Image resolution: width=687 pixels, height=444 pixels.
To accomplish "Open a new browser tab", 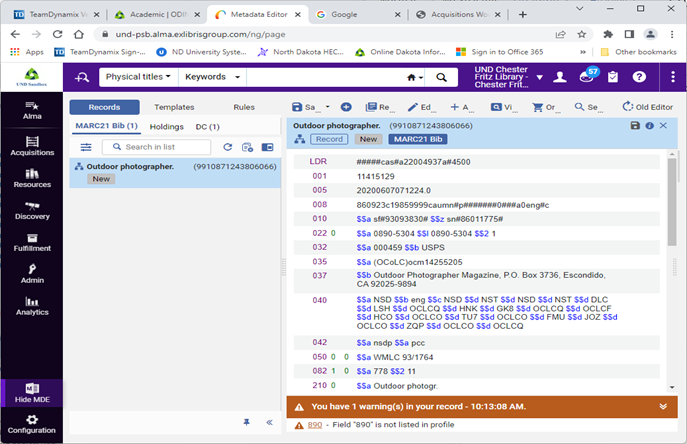I will [x=522, y=14].
